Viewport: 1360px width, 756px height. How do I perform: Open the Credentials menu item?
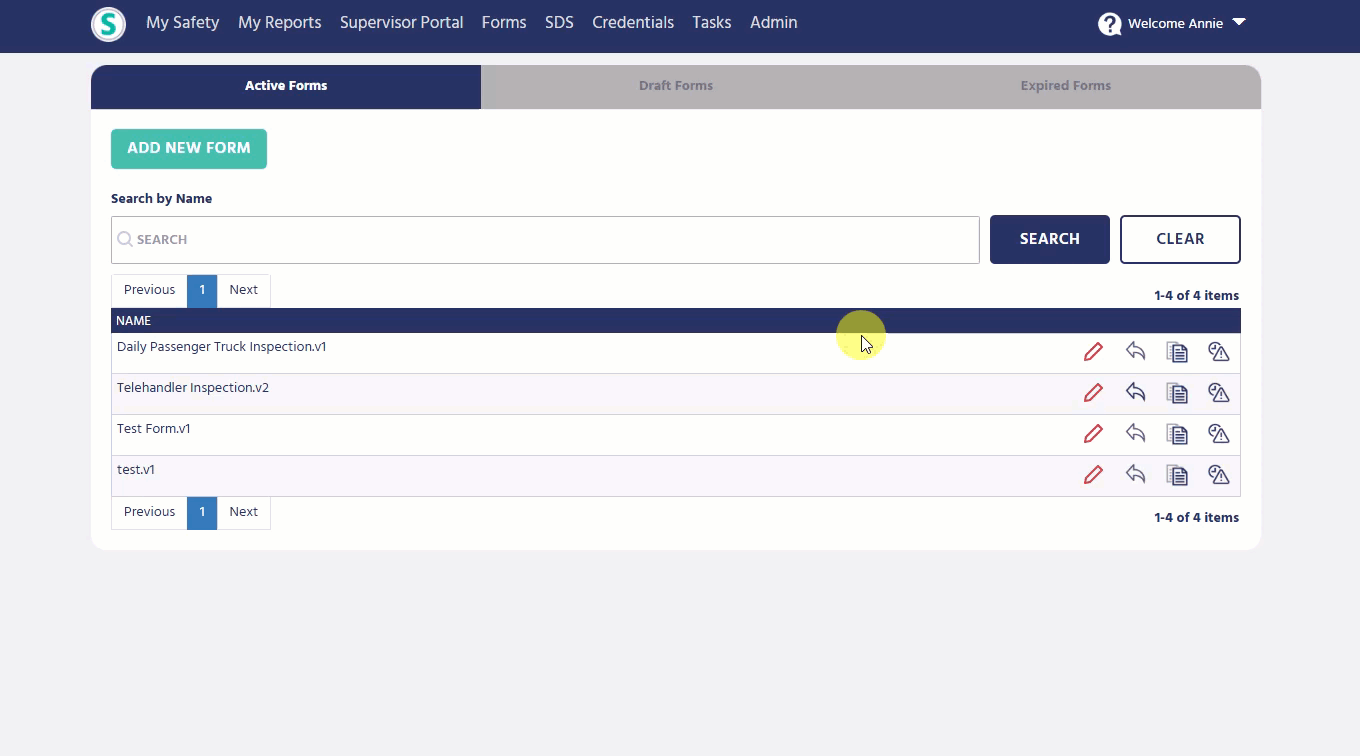pos(633,22)
